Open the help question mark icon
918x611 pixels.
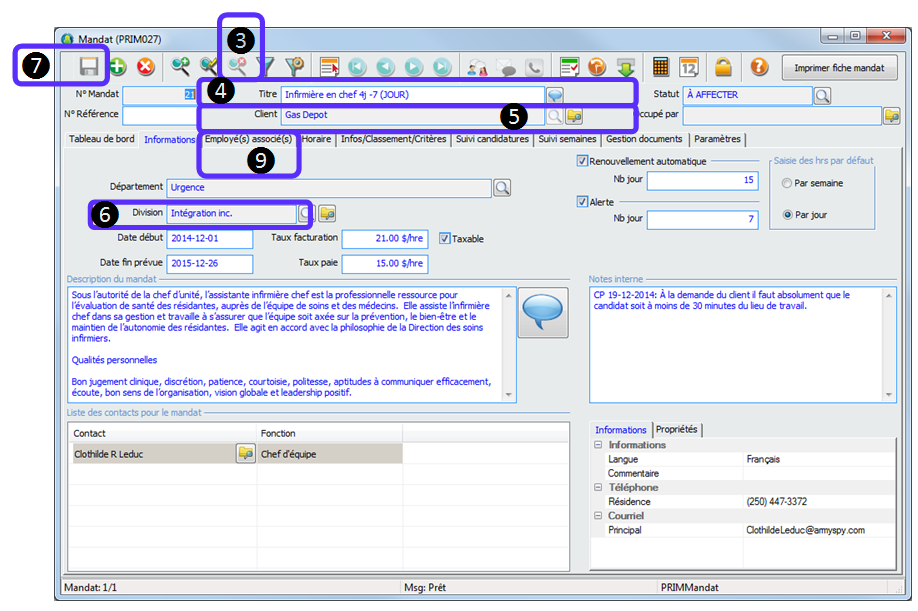tap(759, 67)
